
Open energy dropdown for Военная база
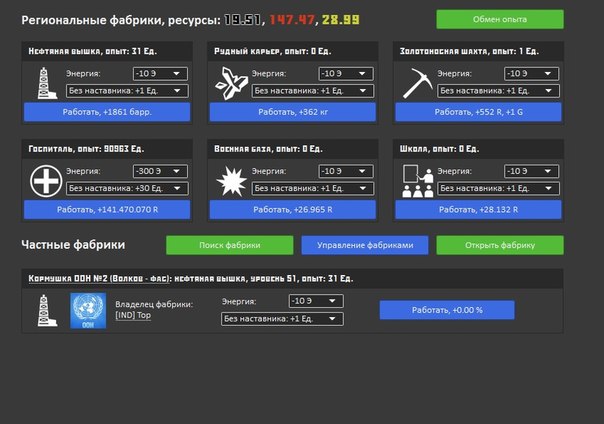346,171
